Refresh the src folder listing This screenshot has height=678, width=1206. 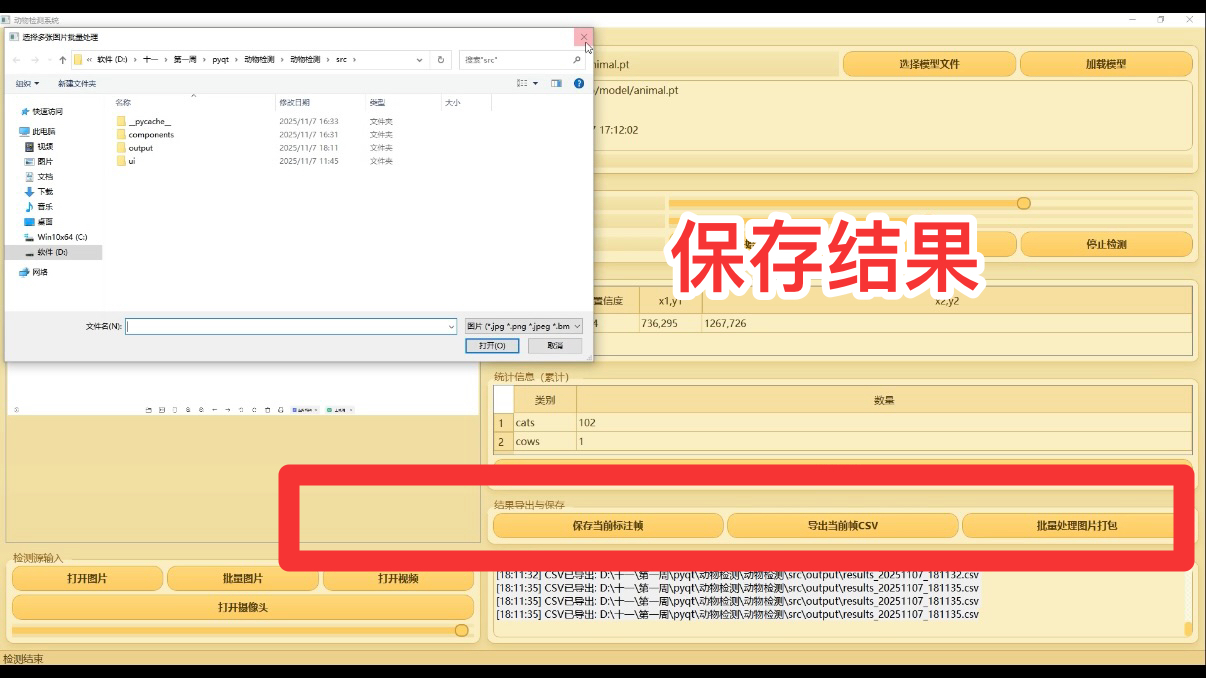click(442, 60)
